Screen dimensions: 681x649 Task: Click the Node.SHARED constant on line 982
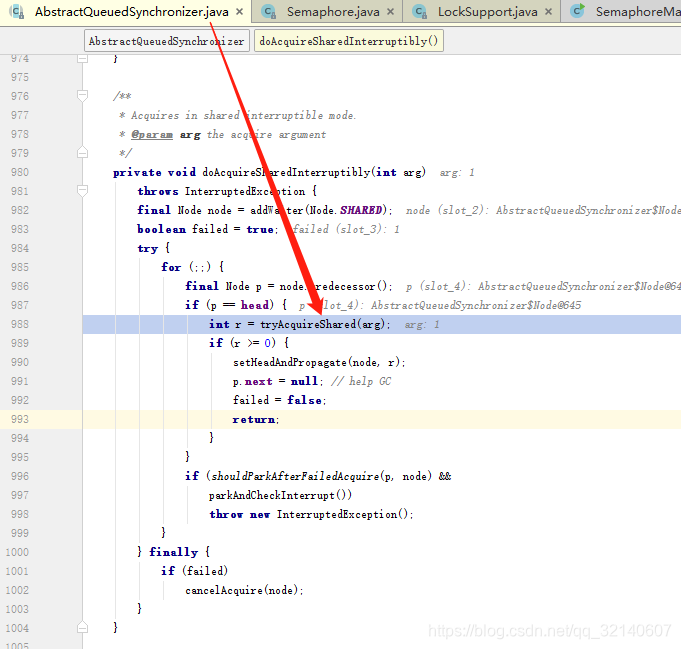346,210
